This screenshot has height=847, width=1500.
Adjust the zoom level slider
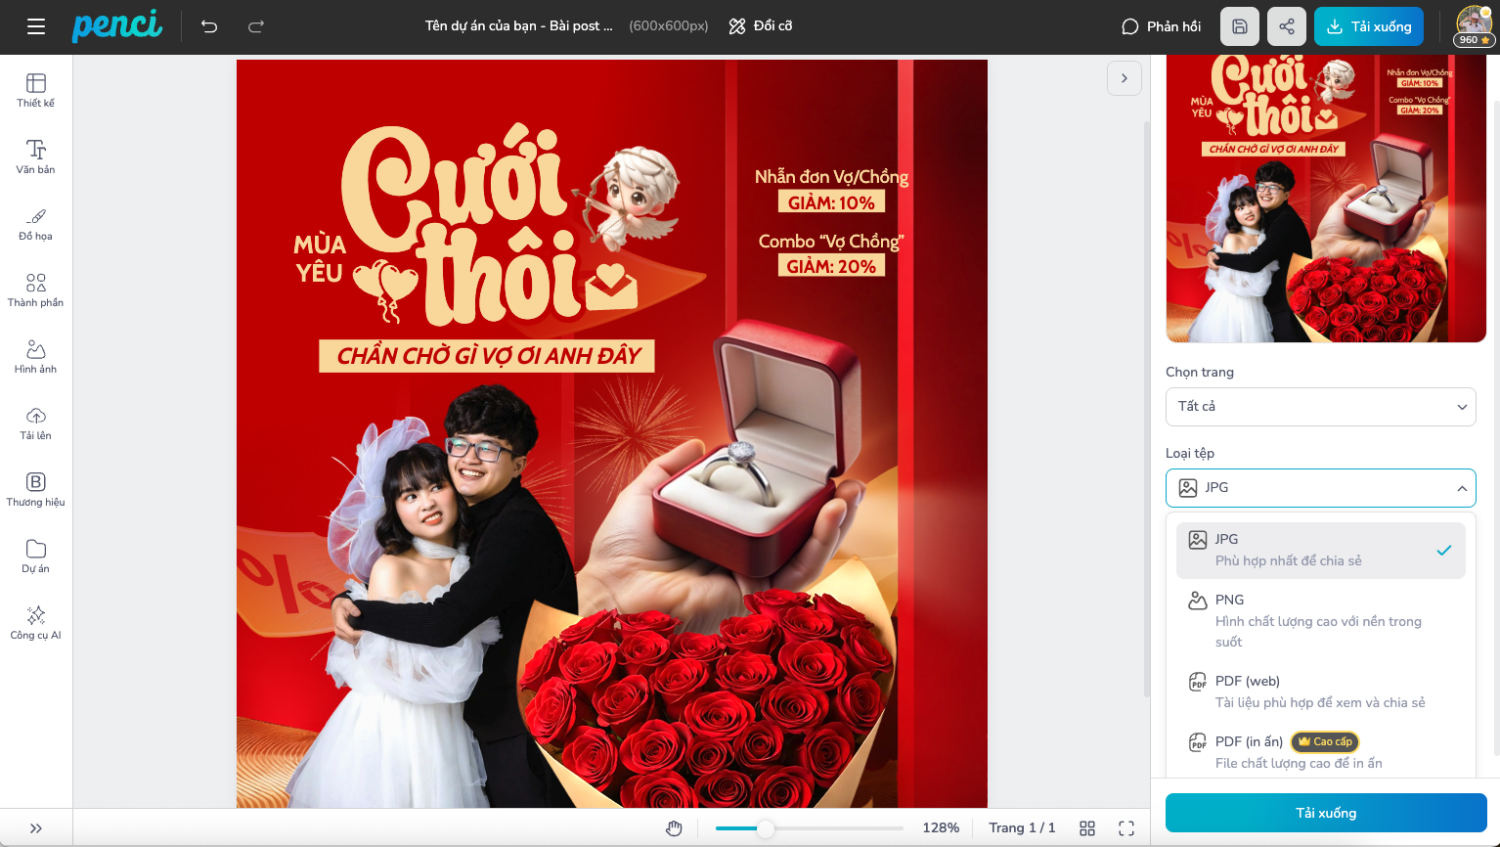tap(765, 828)
